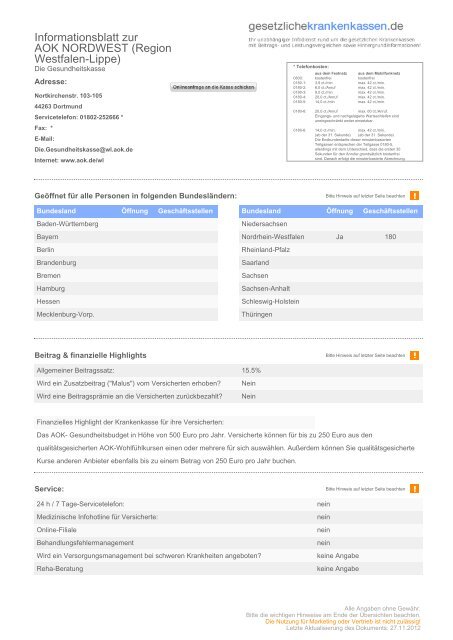Click the orange warning icon in Bundesländer section
The width and height of the screenshot is (453, 640).
click(x=414, y=196)
